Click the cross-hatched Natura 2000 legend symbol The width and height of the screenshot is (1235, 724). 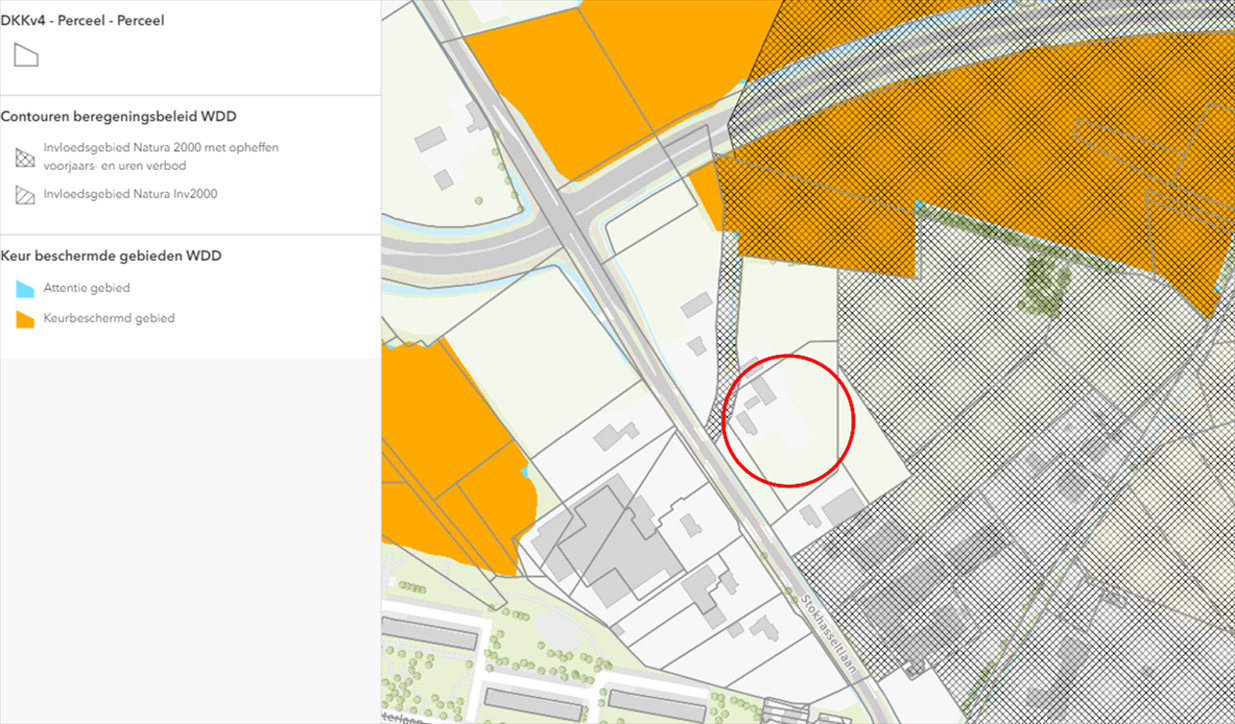coord(26,157)
